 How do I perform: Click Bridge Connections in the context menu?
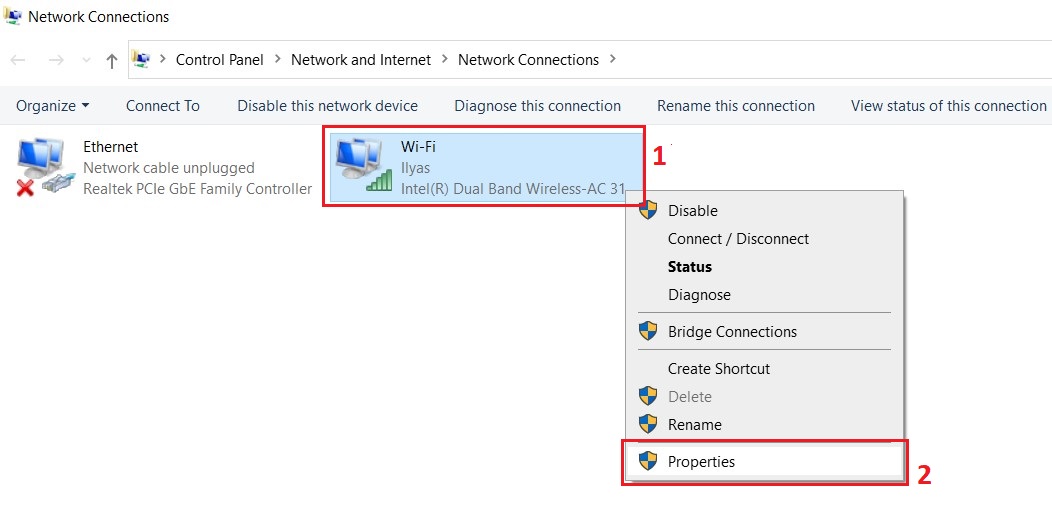click(x=732, y=332)
